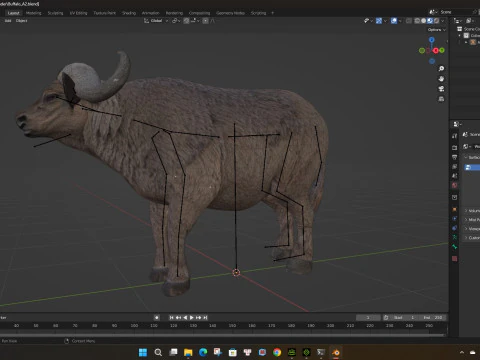The image size is (480, 360).
Task: Click the blue Z axis on navigation gizmo
Action: coord(432,40)
